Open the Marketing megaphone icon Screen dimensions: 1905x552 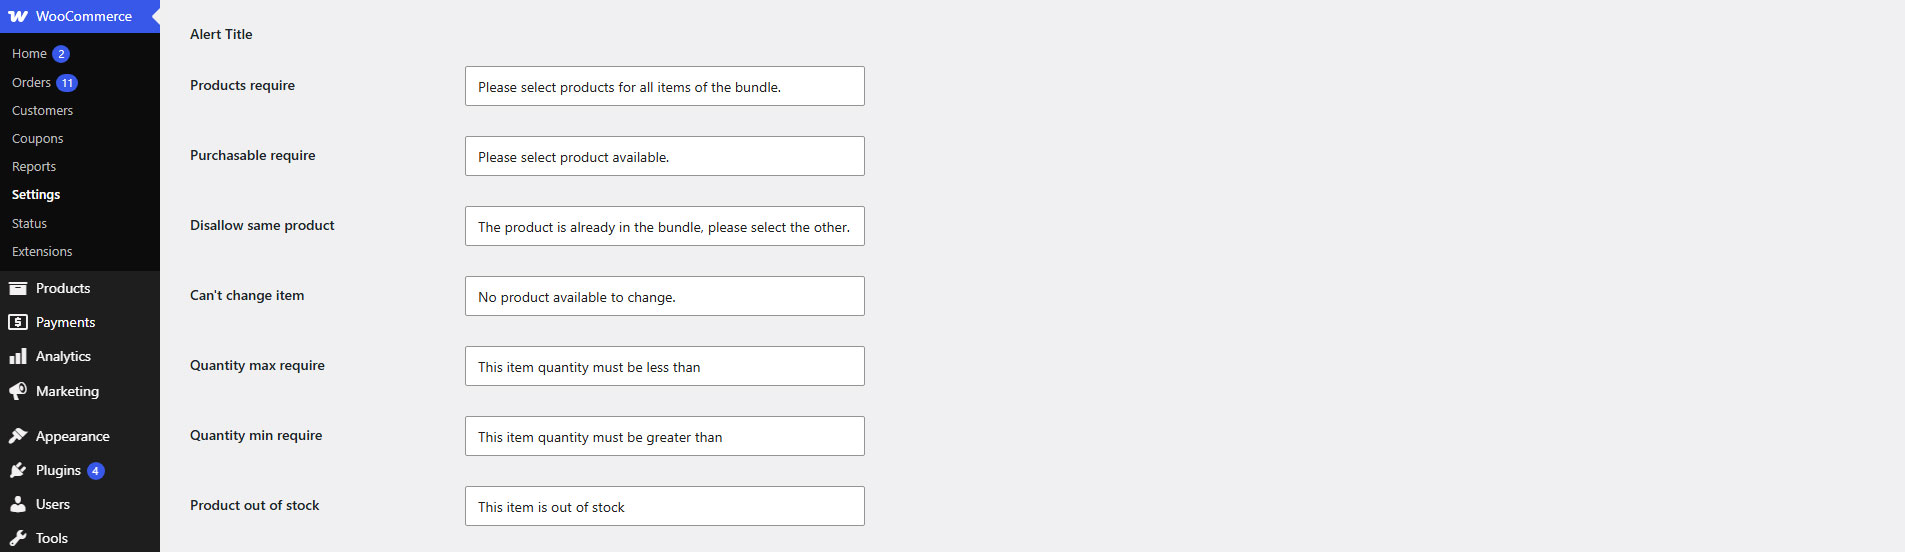point(18,391)
